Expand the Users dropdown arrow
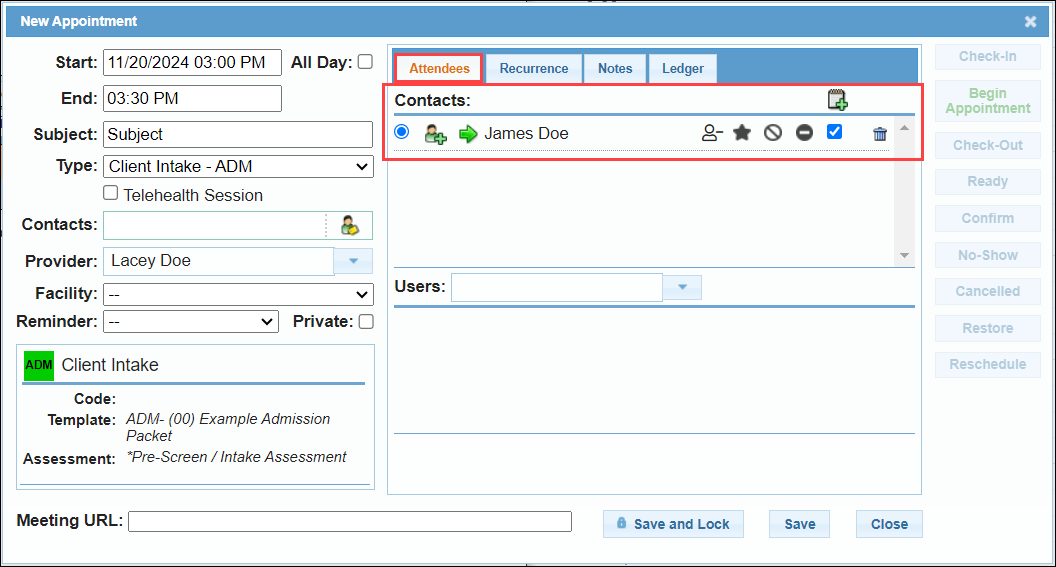Screen dimensions: 1056x567 point(682,288)
